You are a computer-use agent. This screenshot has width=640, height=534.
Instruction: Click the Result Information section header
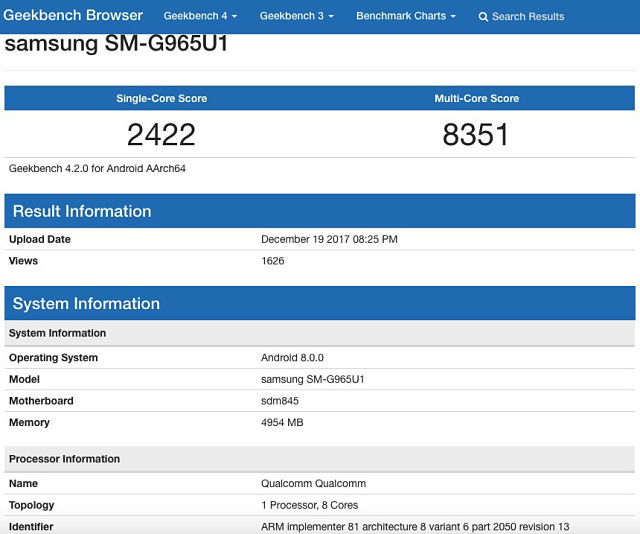pos(320,211)
